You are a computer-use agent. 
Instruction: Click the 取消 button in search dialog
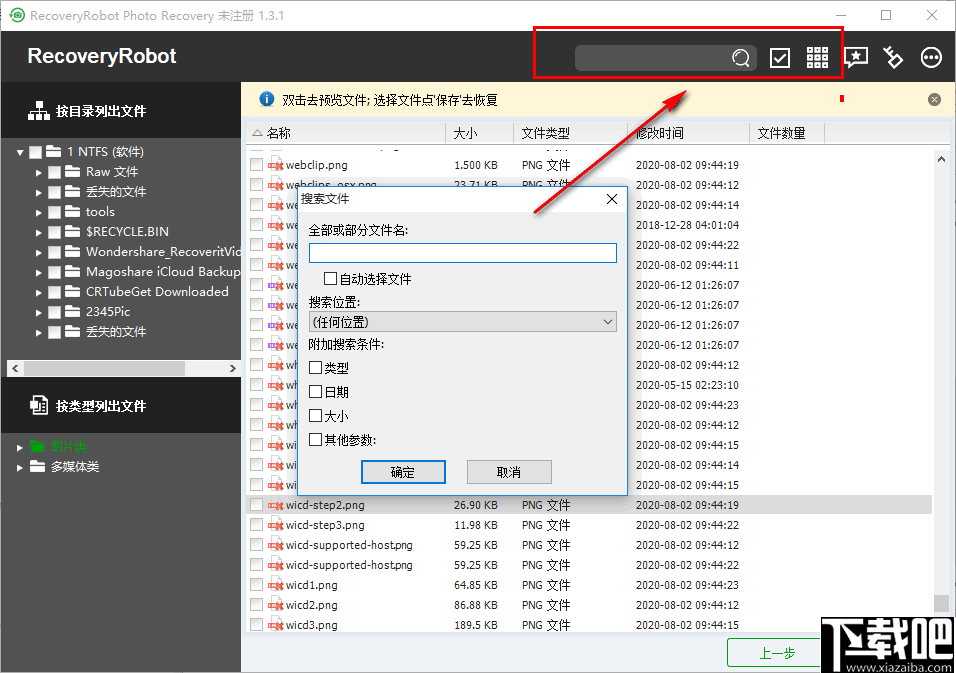pyautogui.click(x=509, y=472)
